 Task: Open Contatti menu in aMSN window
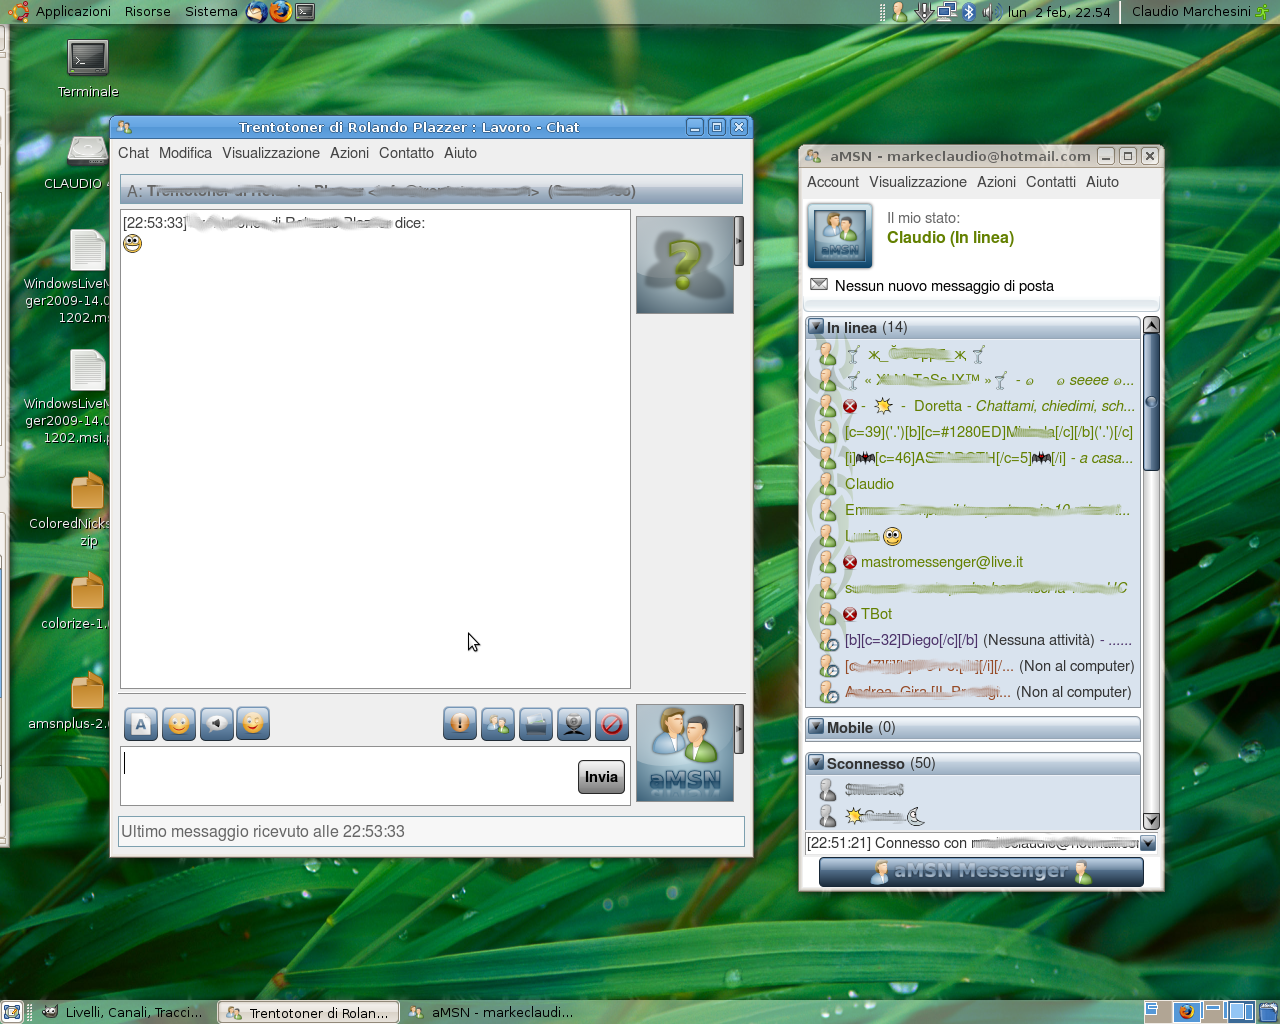pos(1051,182)
